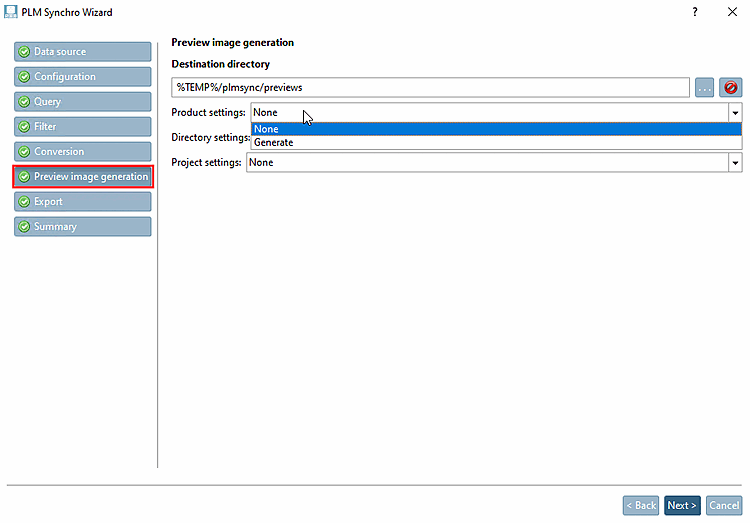Go to the Data source step
Screen dimensions: 750x523
(x=83, y=52)
